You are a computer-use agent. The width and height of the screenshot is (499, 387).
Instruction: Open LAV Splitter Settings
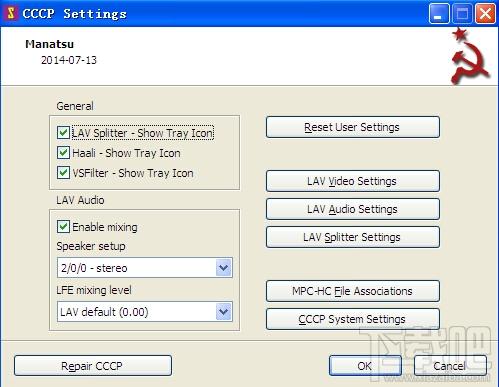click(x=353, y=237)
